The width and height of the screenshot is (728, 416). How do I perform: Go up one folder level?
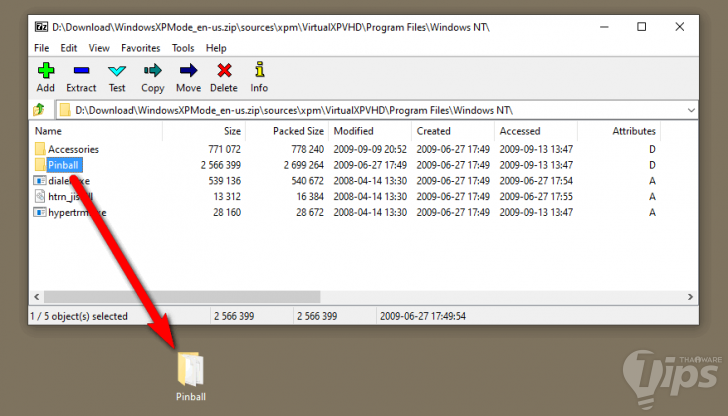point(39,110)
